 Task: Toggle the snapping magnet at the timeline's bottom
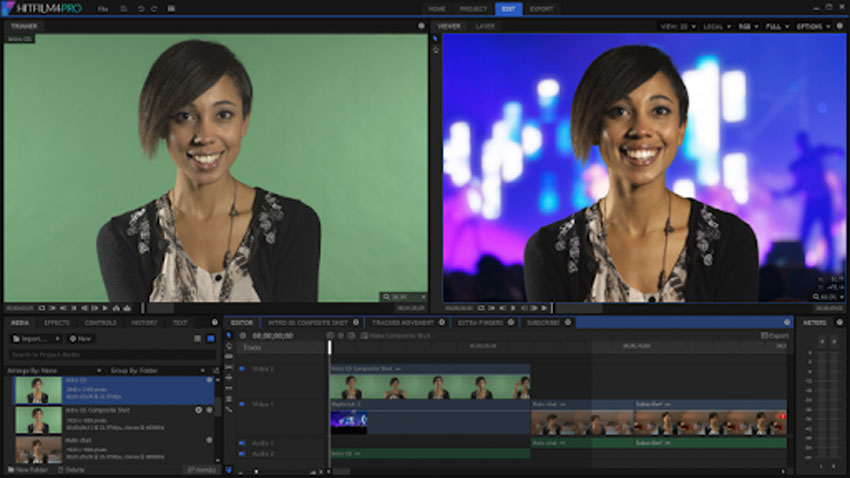(229, 470)
